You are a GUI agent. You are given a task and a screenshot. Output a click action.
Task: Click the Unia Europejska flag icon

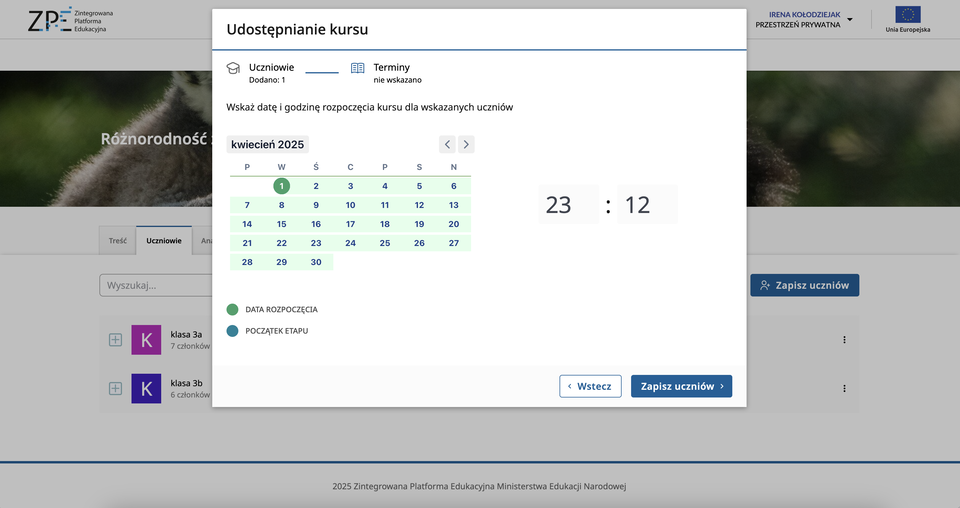click(907, 15)
